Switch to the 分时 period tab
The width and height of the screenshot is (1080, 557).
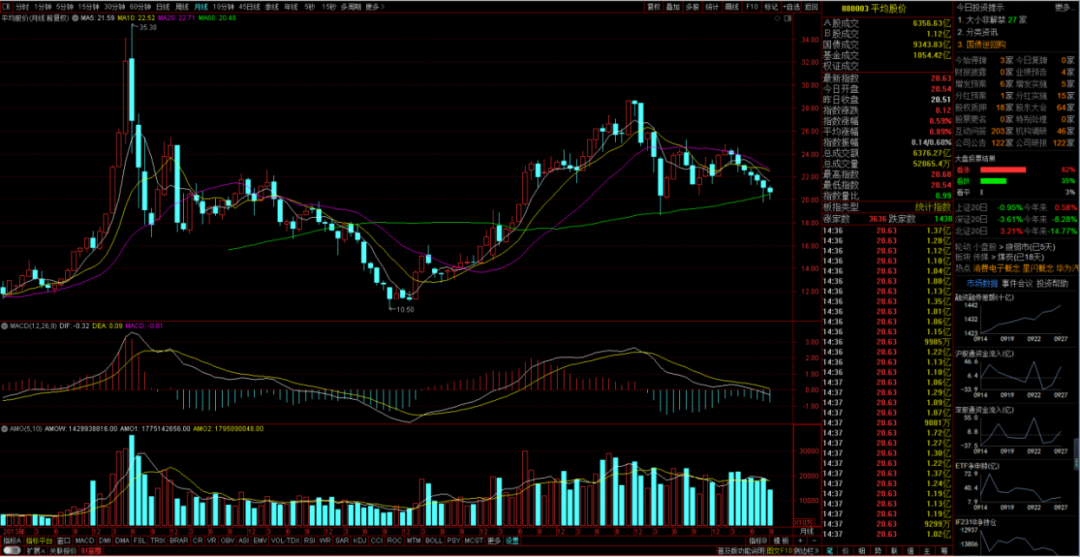pyautogui.click(x=23, y=7)
